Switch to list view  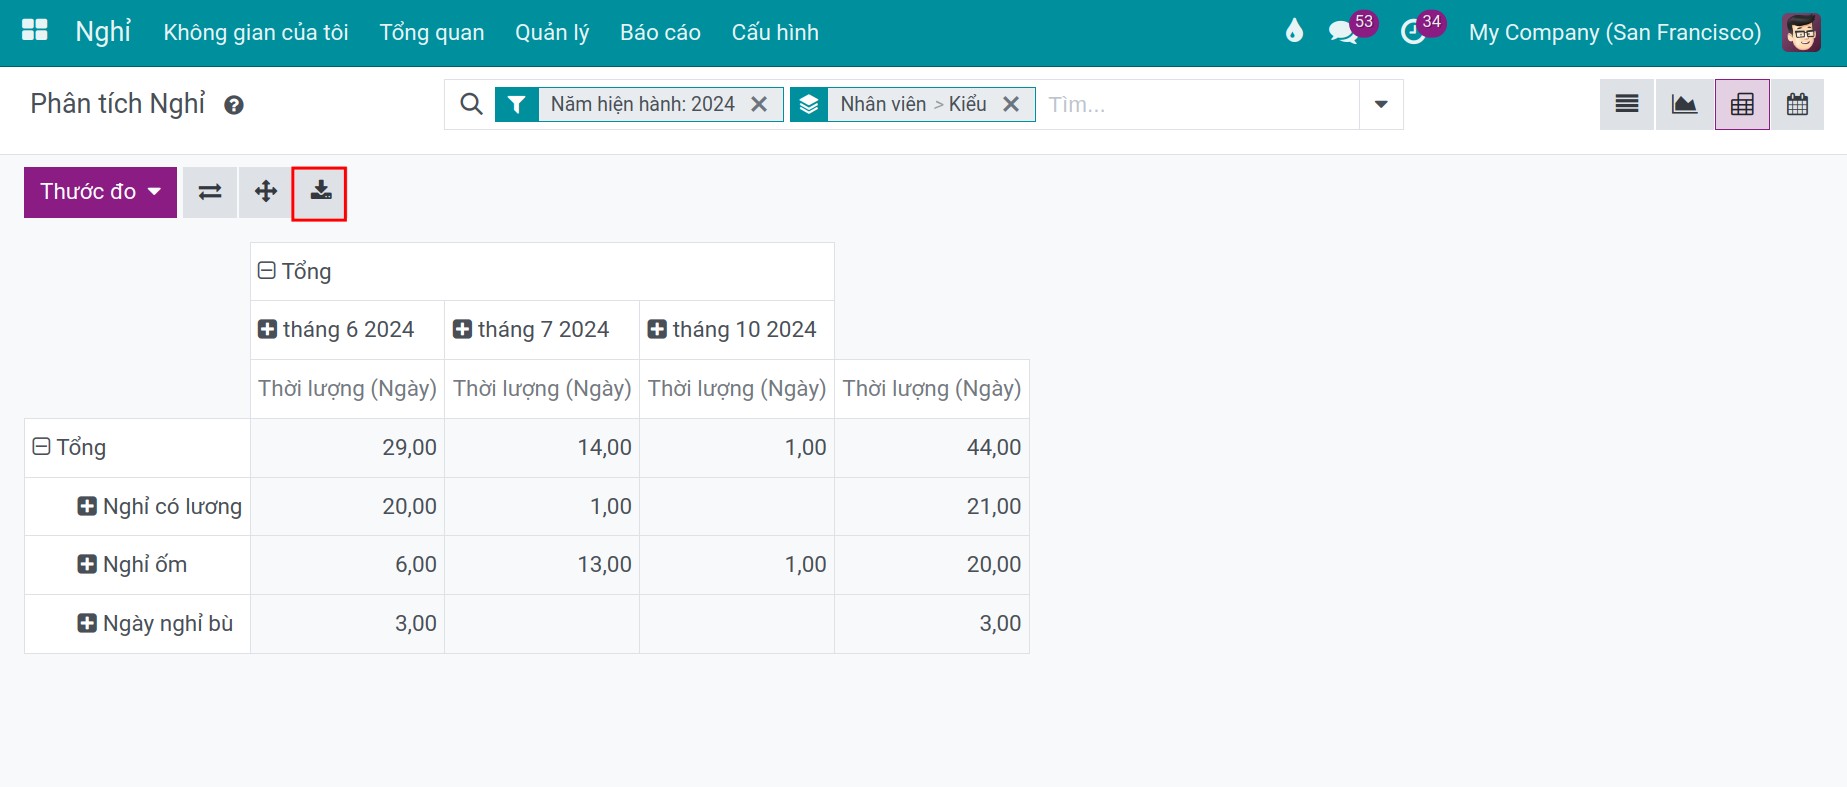pos(1627,104)
